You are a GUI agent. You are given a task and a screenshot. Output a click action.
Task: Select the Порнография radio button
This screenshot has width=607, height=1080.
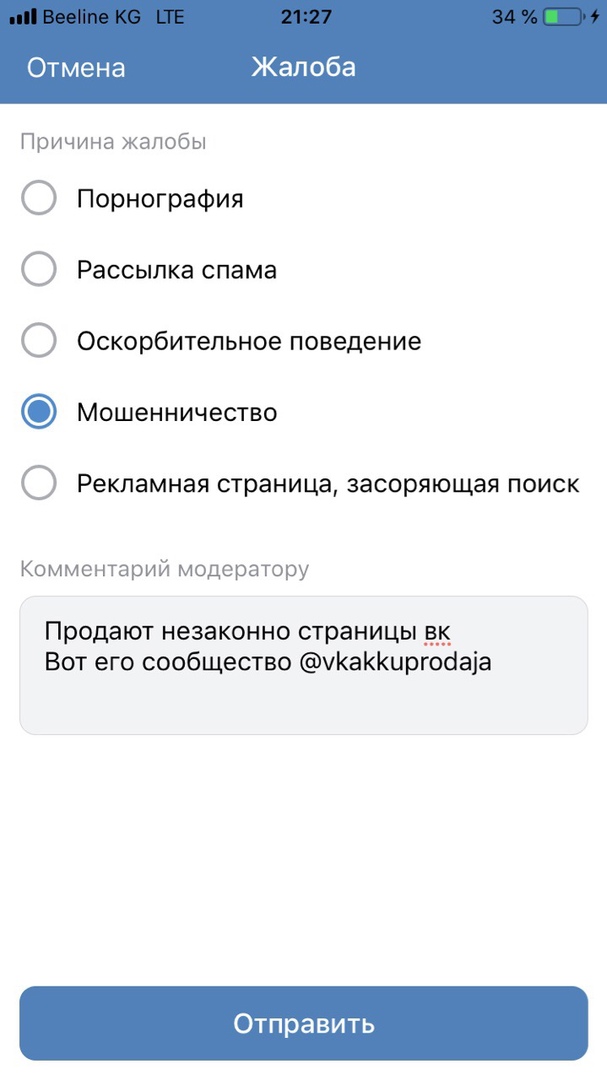(39, 199)
